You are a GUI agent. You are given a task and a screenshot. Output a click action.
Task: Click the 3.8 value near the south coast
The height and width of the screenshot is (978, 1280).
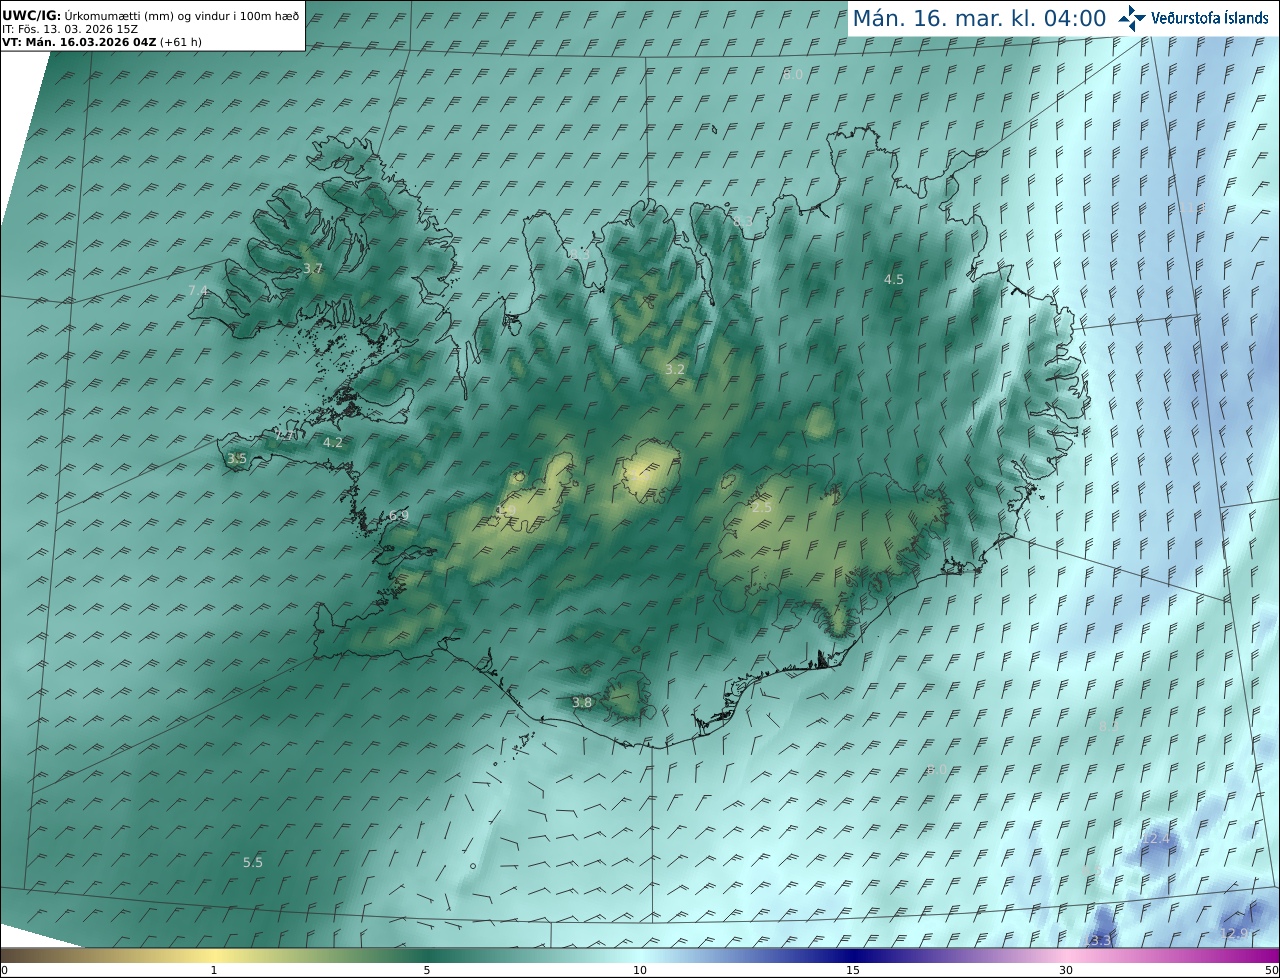pos(582,703)
